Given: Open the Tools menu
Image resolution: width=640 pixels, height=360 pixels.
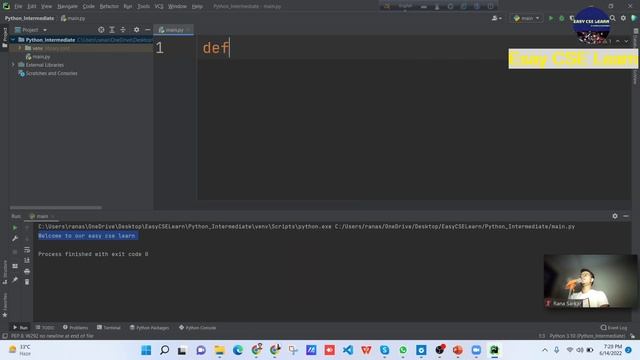Looking at the screenshot, I should click(x=143, y=6).
